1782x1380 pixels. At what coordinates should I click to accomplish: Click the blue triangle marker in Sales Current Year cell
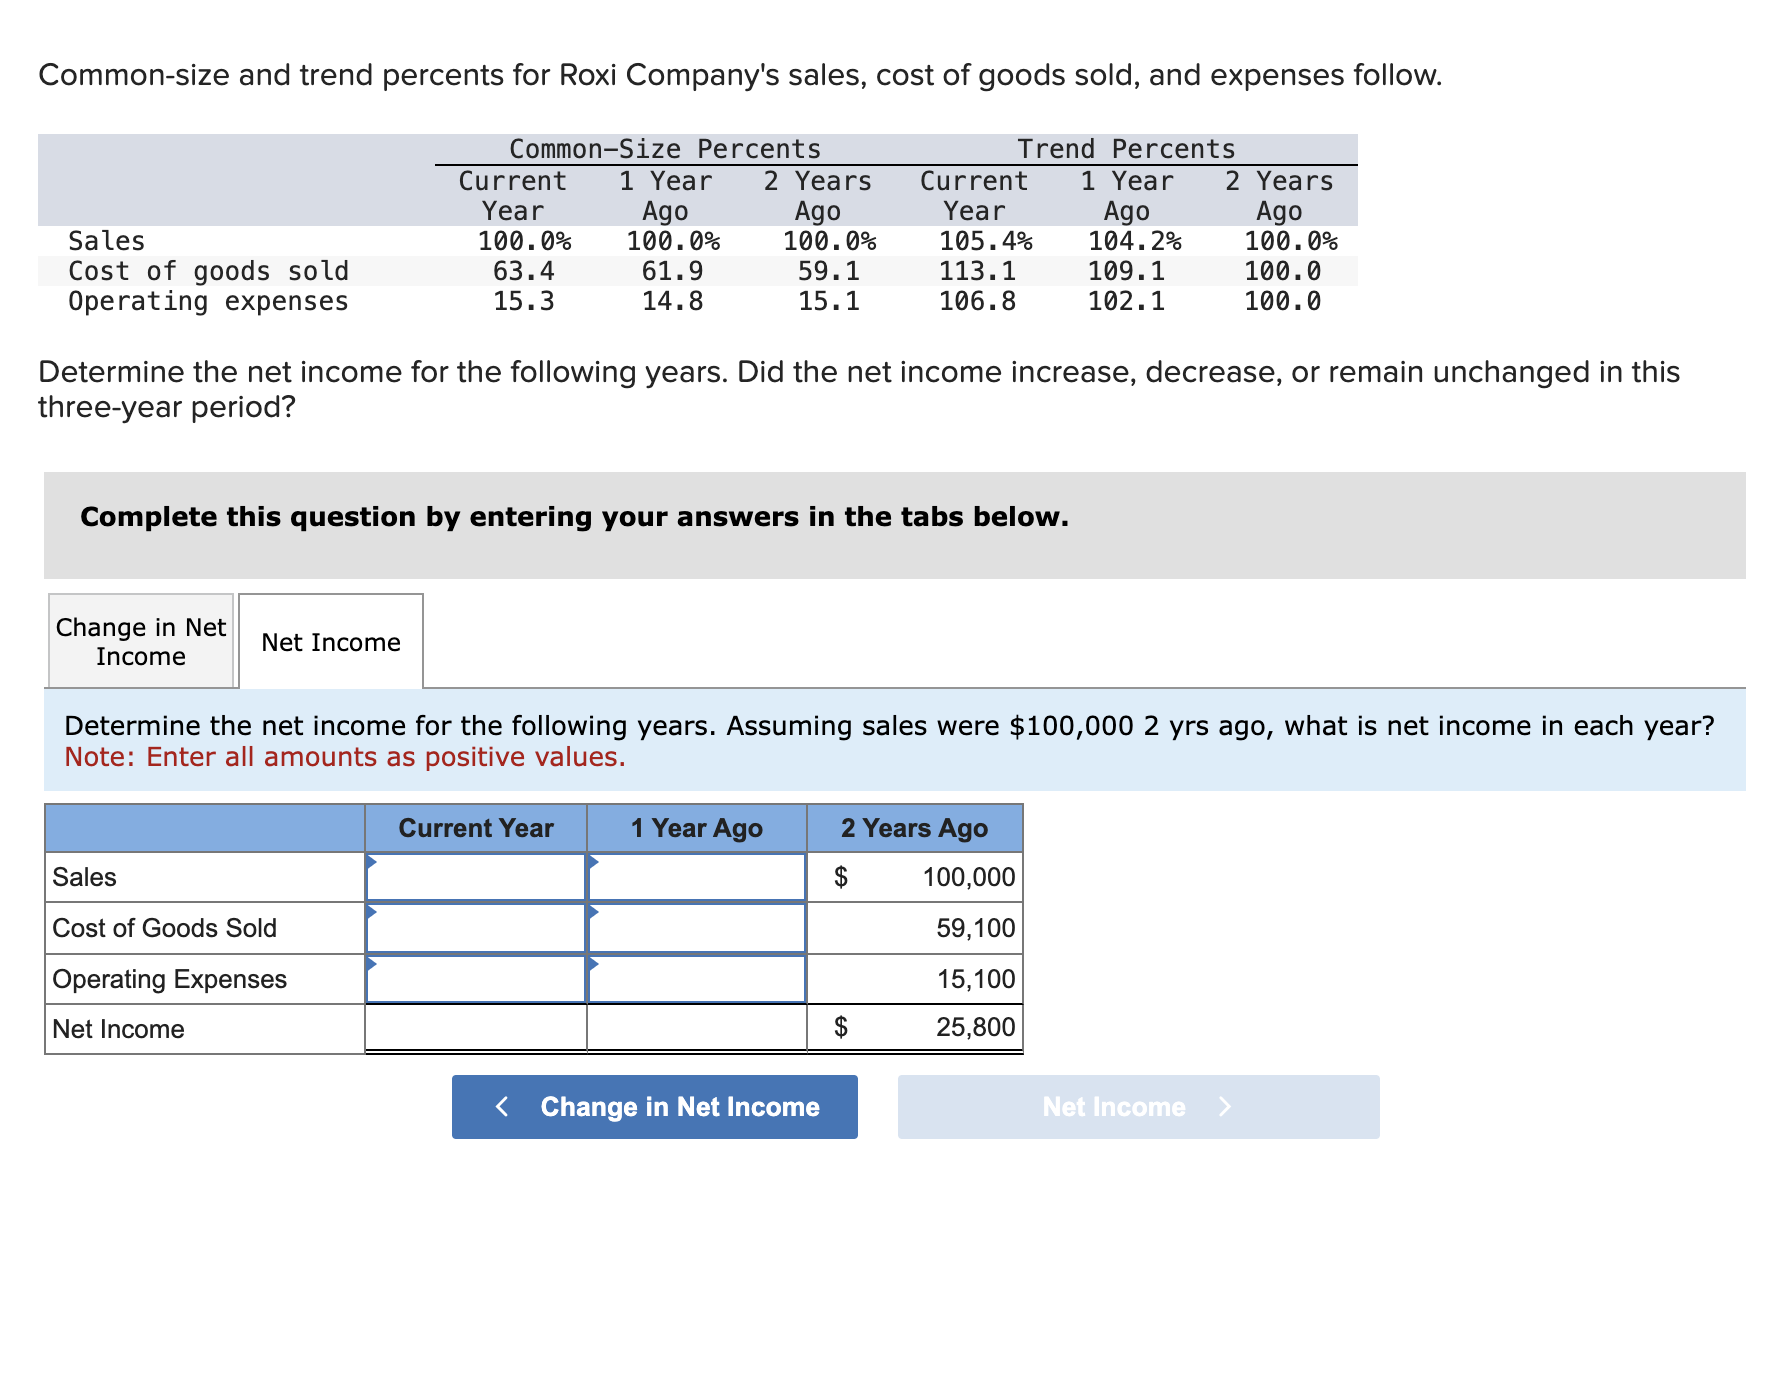(x=372, y=860)
